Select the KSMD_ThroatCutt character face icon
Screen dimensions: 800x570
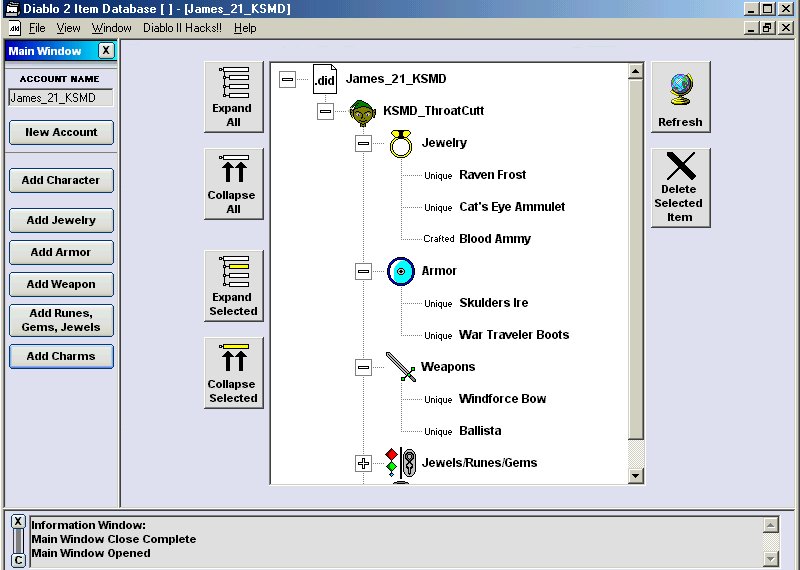[363, 112]
